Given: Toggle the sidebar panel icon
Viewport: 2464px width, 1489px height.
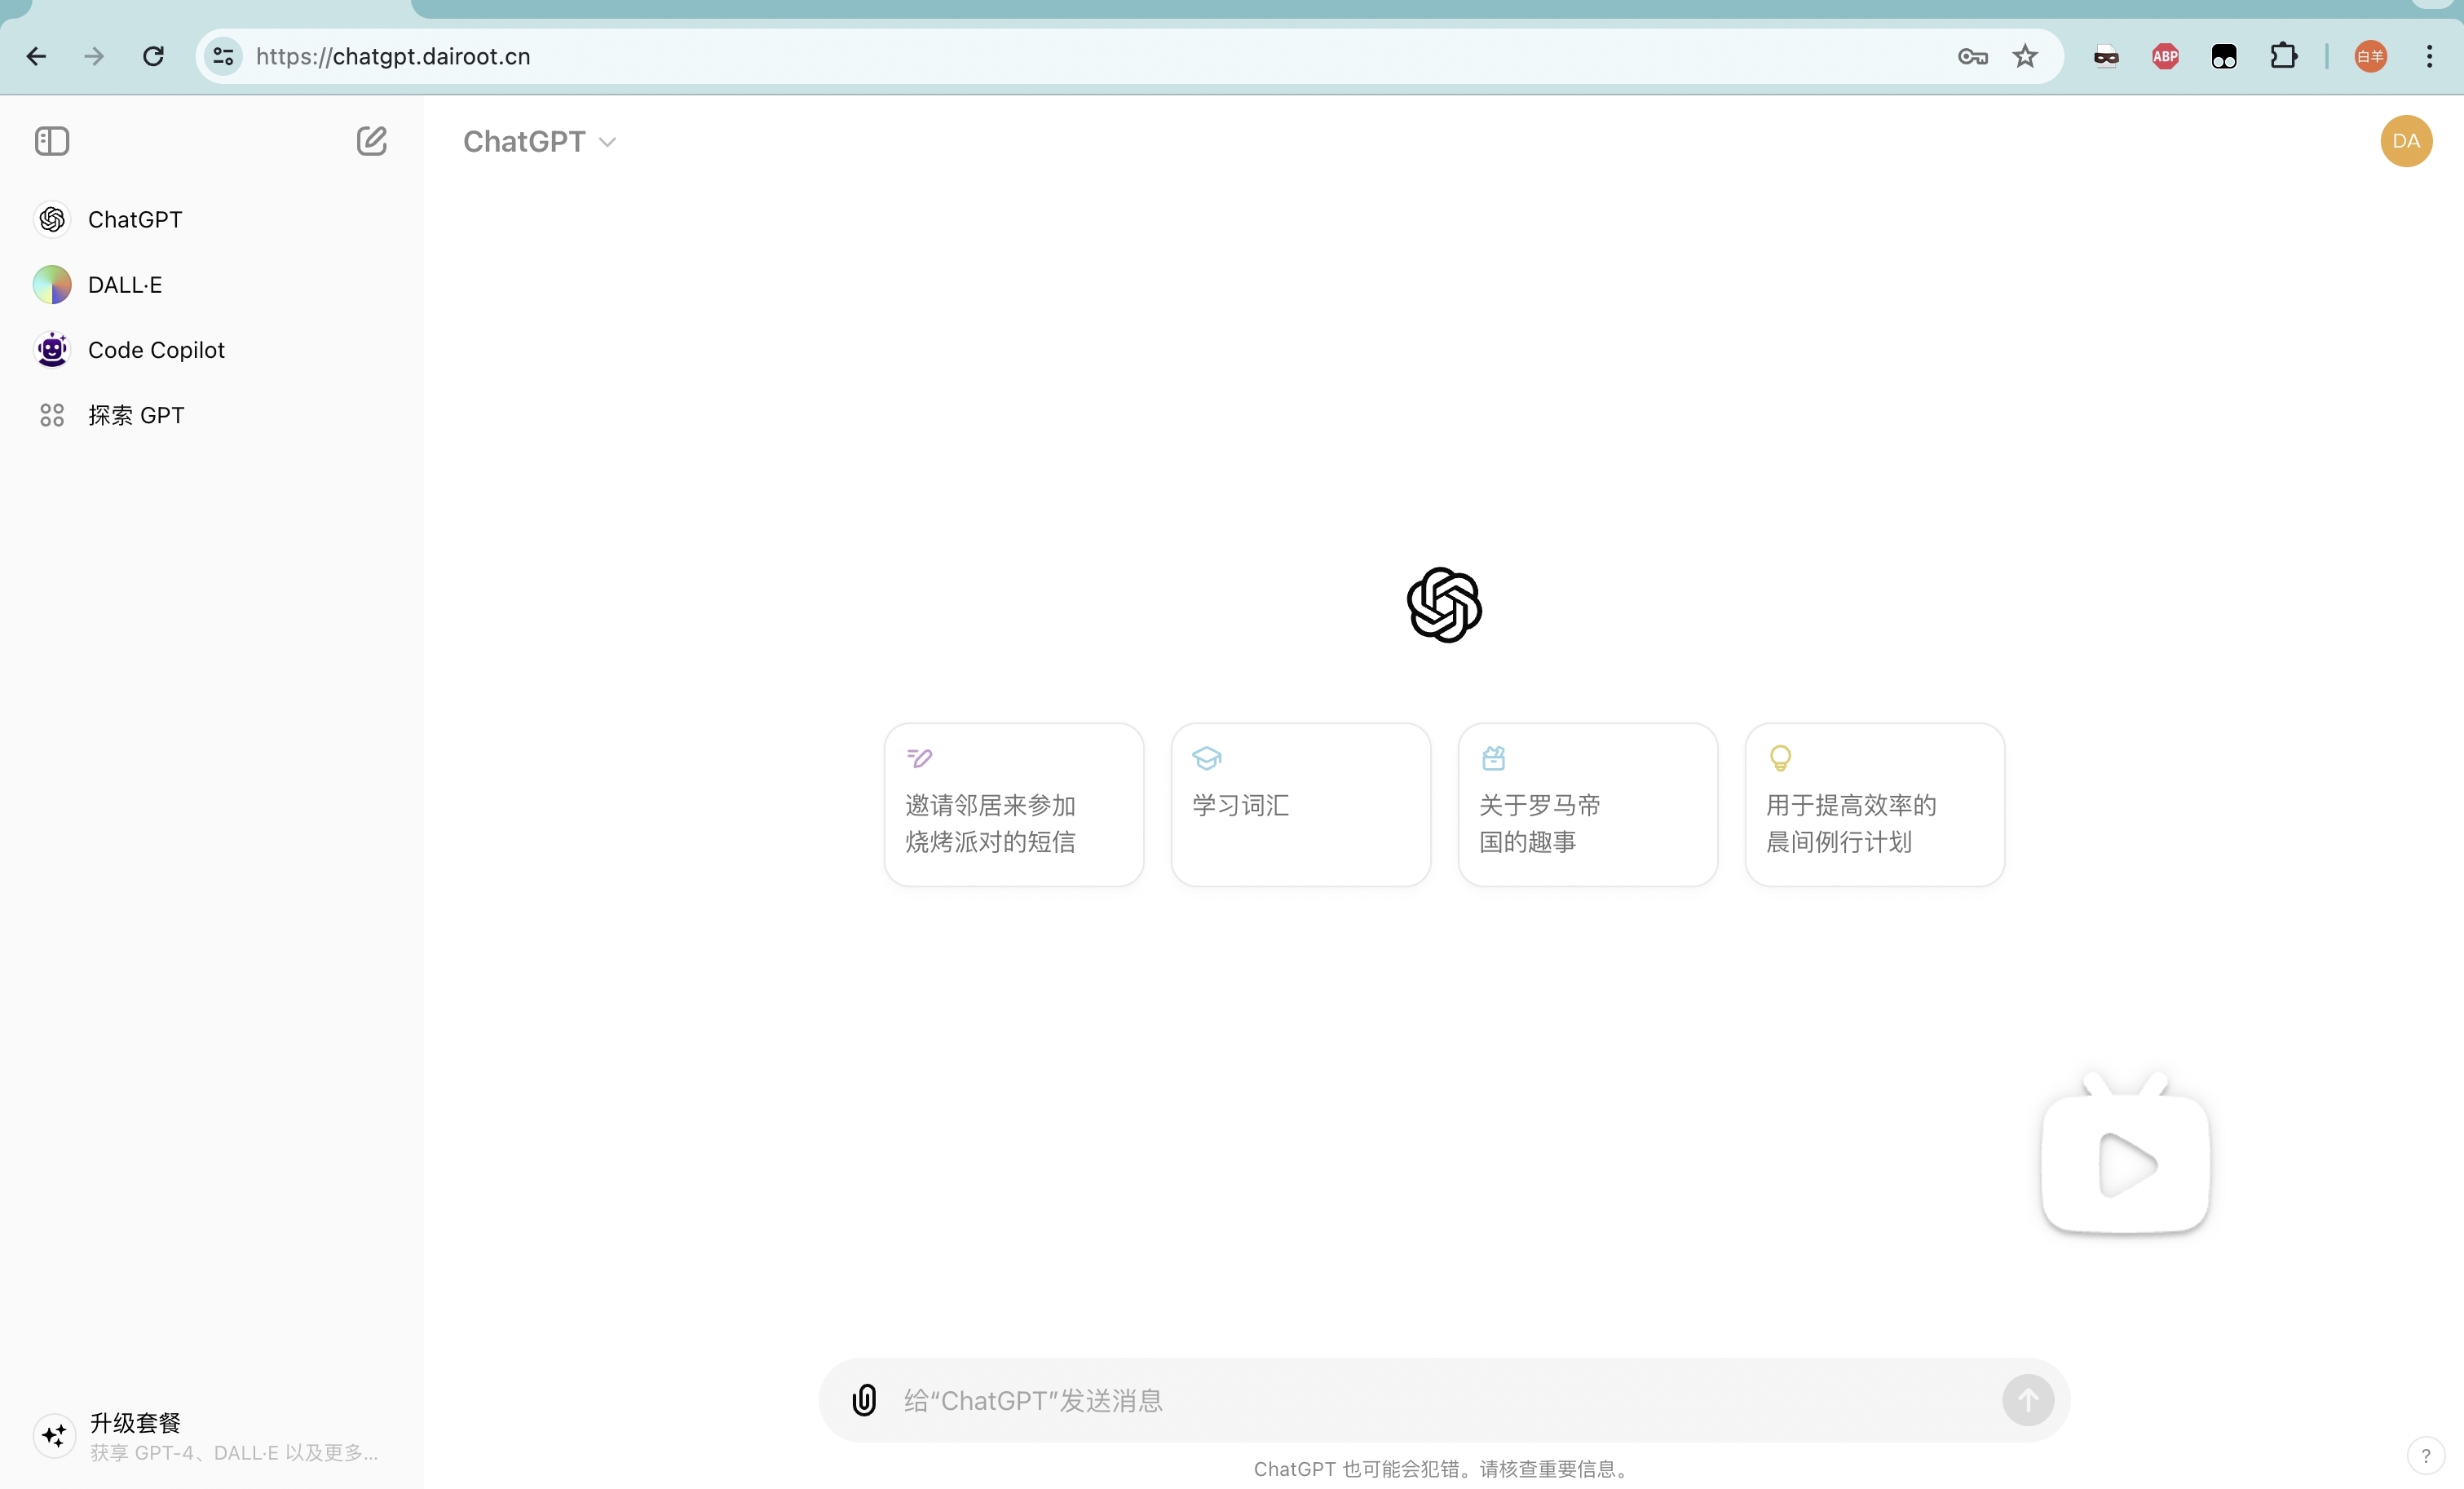Looking at the screenshot, I should (x=52, y=141).
